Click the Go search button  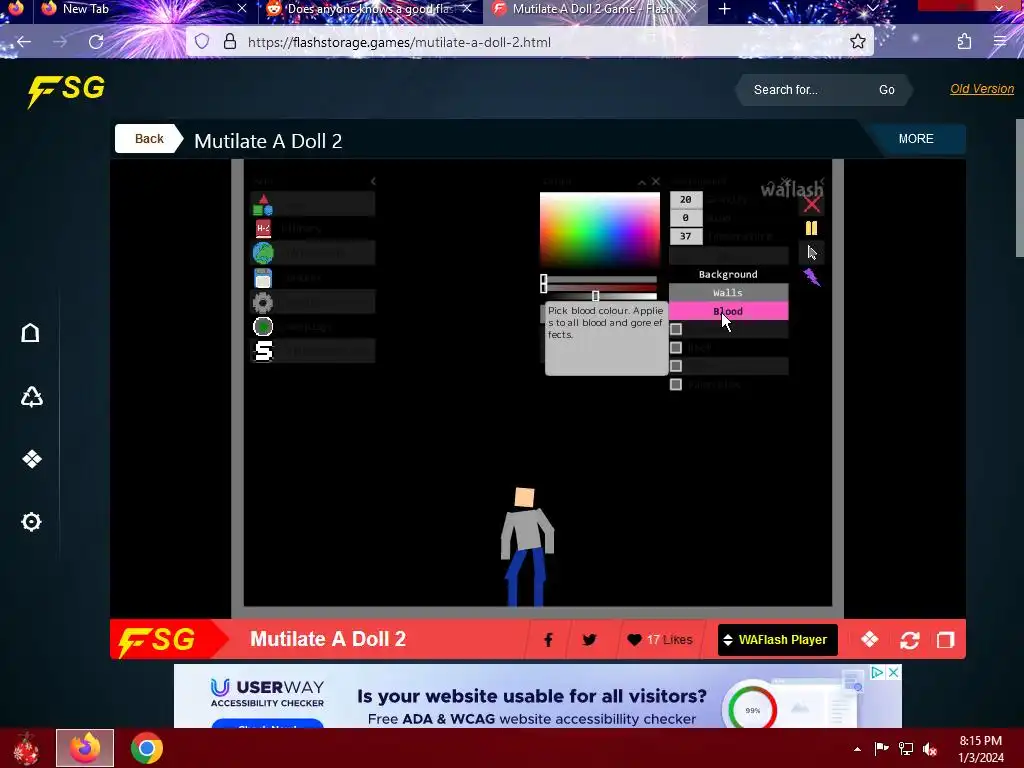coord(886,90)
